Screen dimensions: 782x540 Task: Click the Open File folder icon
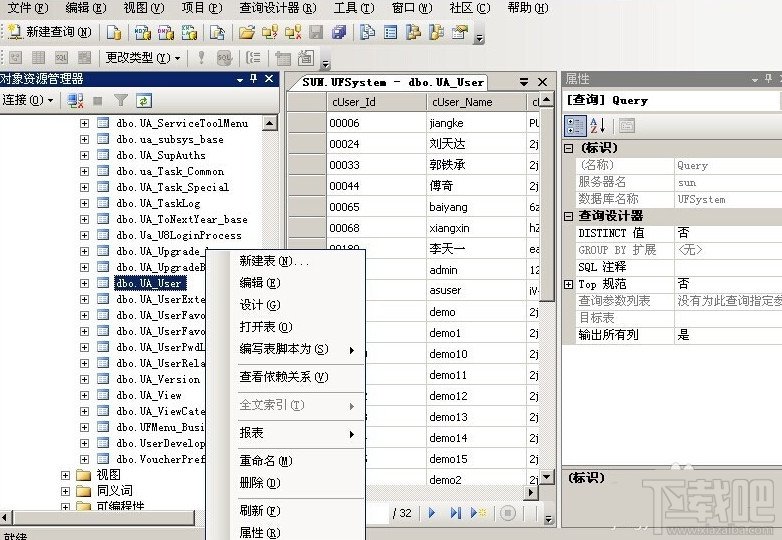246,33
